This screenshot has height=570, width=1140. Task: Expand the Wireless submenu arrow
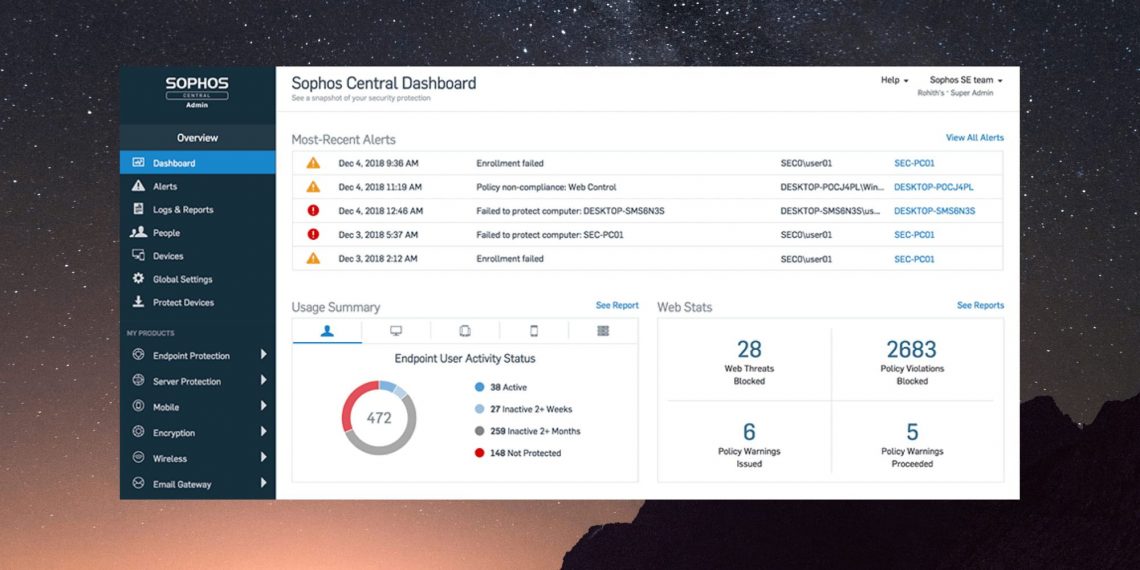[263, 457]
